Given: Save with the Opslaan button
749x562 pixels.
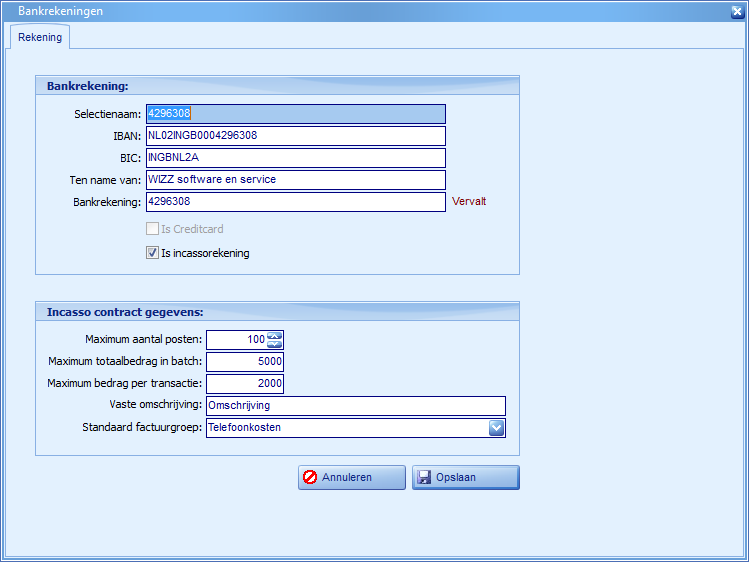Looking at the screenshot, I should click(465, 478).
